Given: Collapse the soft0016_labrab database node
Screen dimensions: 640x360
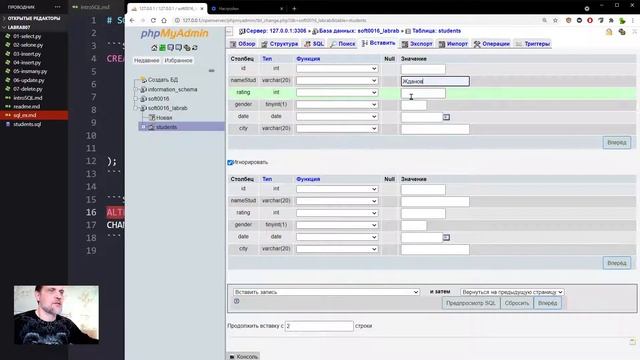Looking at the screenshot, I should point(136,108).
